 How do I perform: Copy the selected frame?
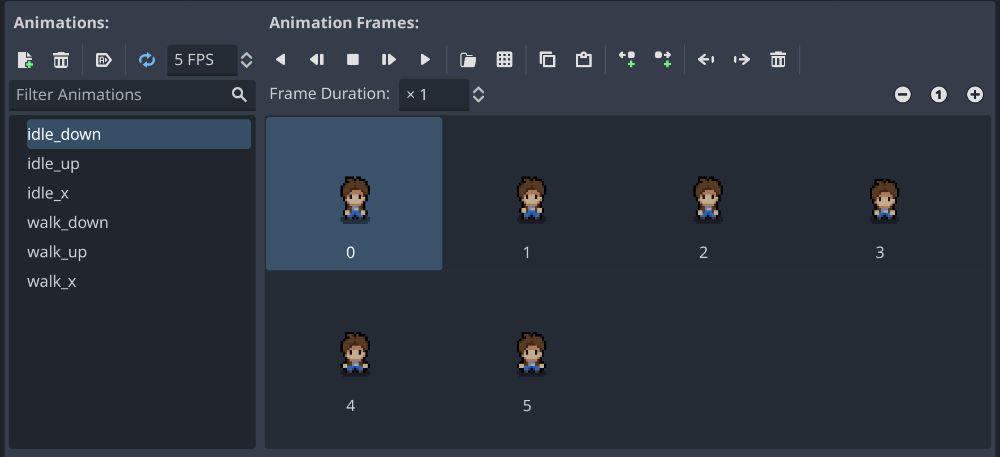[547, 60]
